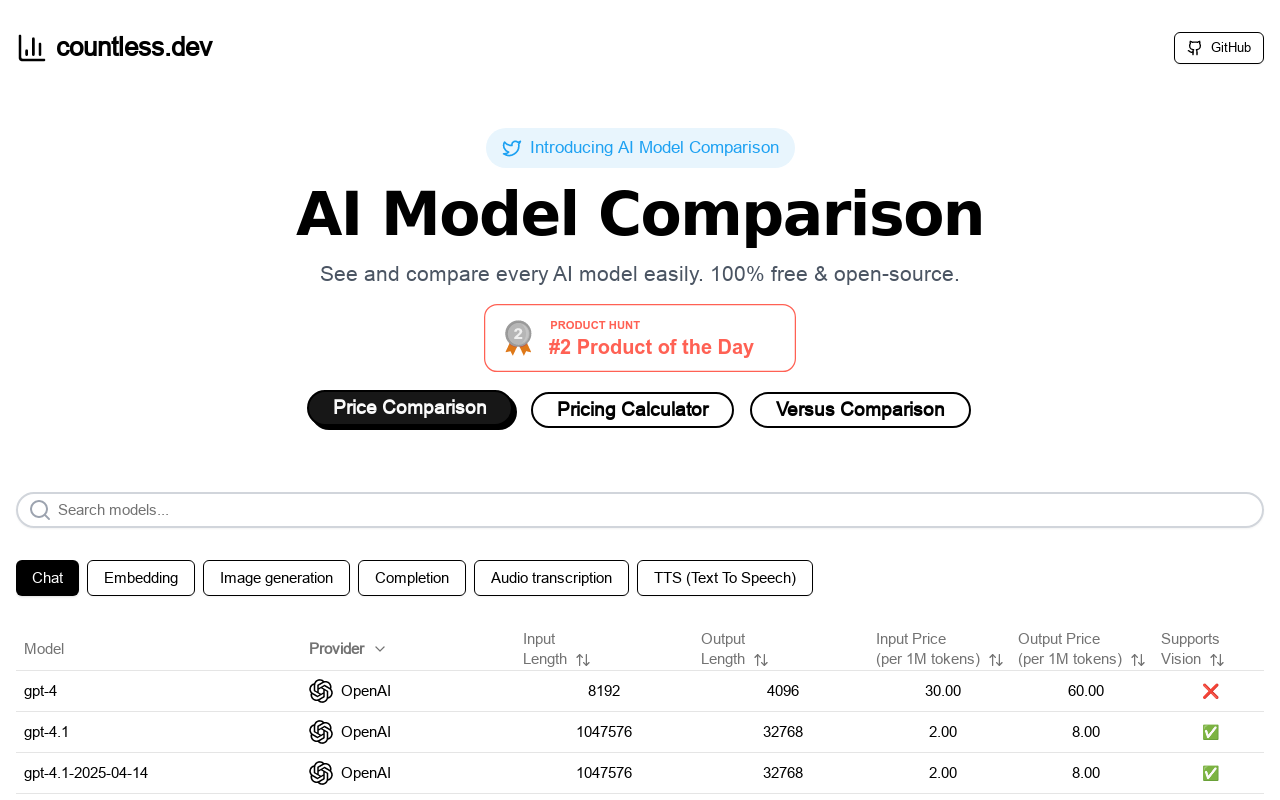Viewport: 1280px width, 800px height.
Task: Toggle the Image generation filter chip
Action: (x=276, y=578)
